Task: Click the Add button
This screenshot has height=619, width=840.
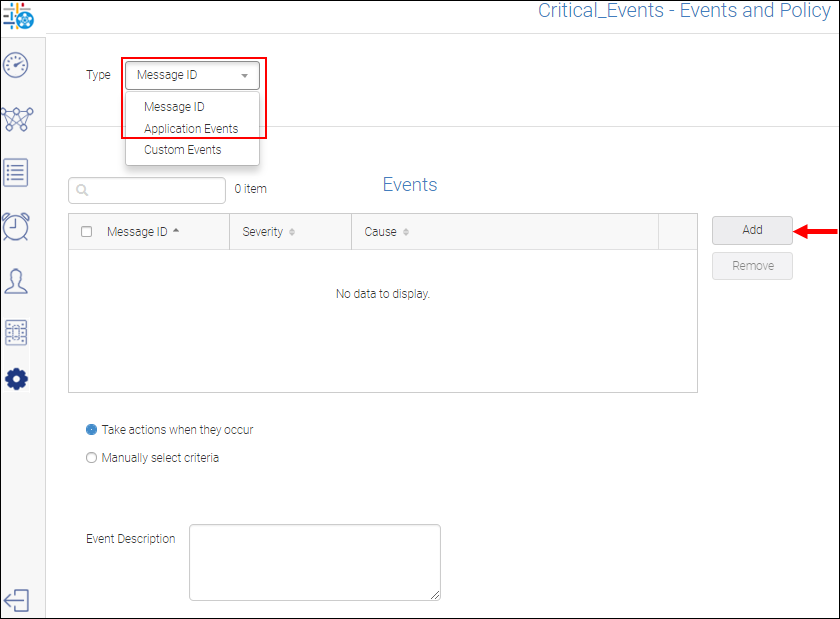Action: [x=752, y=230]
